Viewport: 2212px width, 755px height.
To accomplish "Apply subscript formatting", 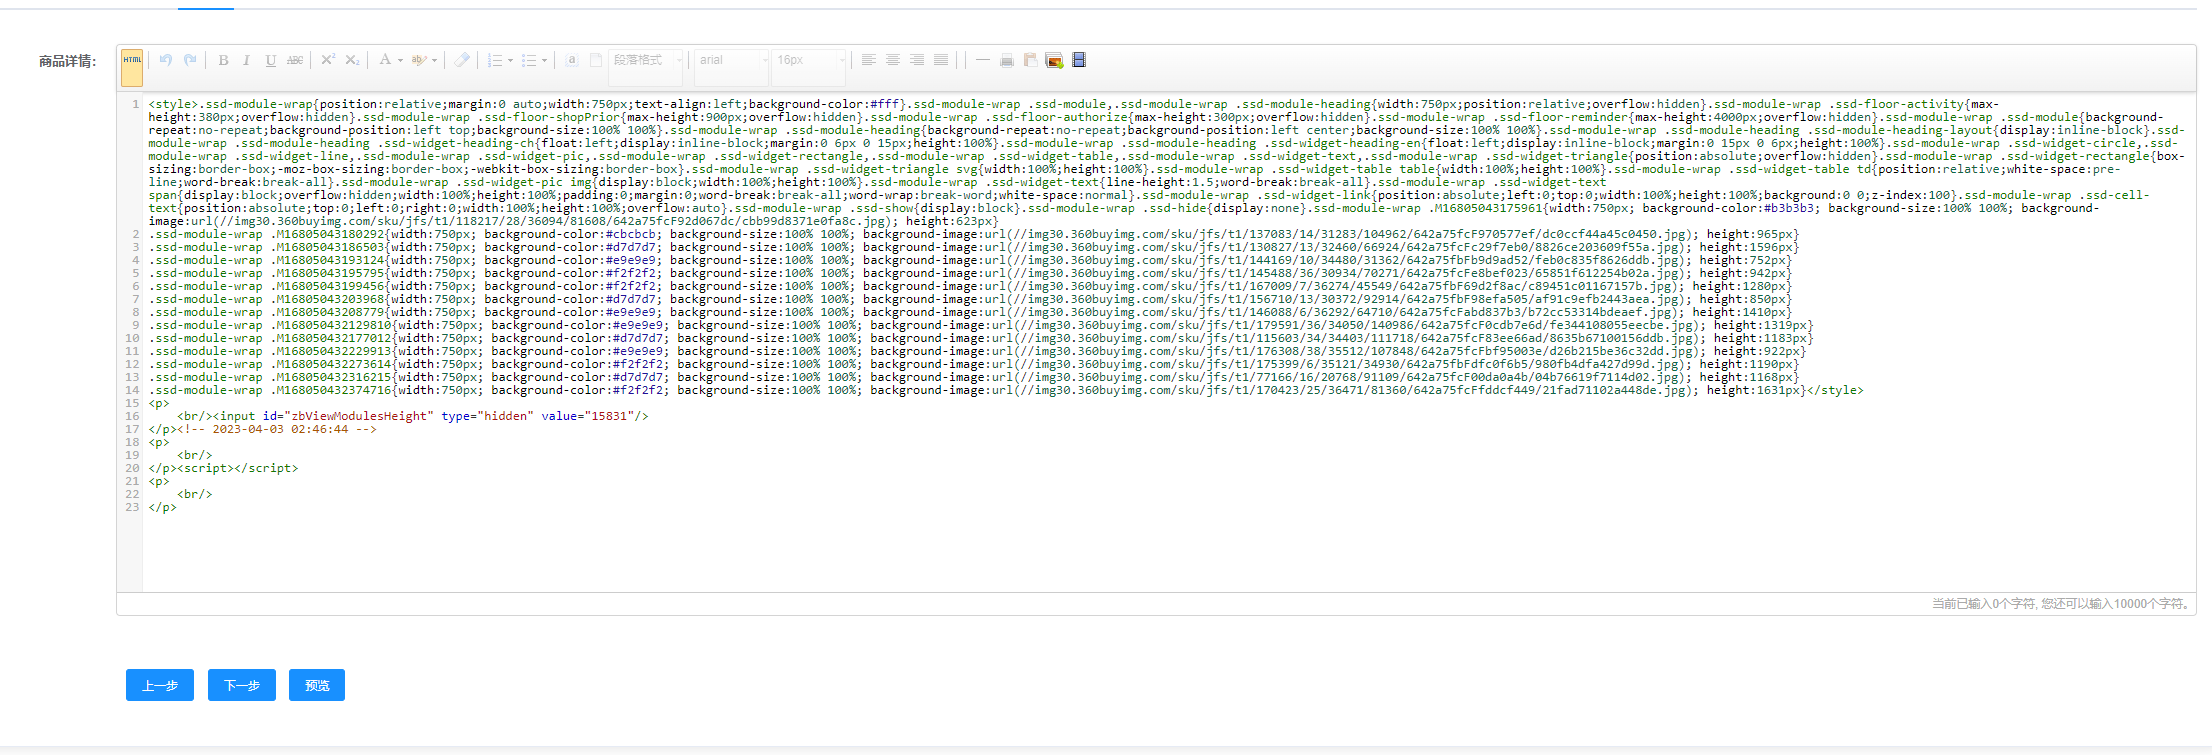I will click(352, 60).
